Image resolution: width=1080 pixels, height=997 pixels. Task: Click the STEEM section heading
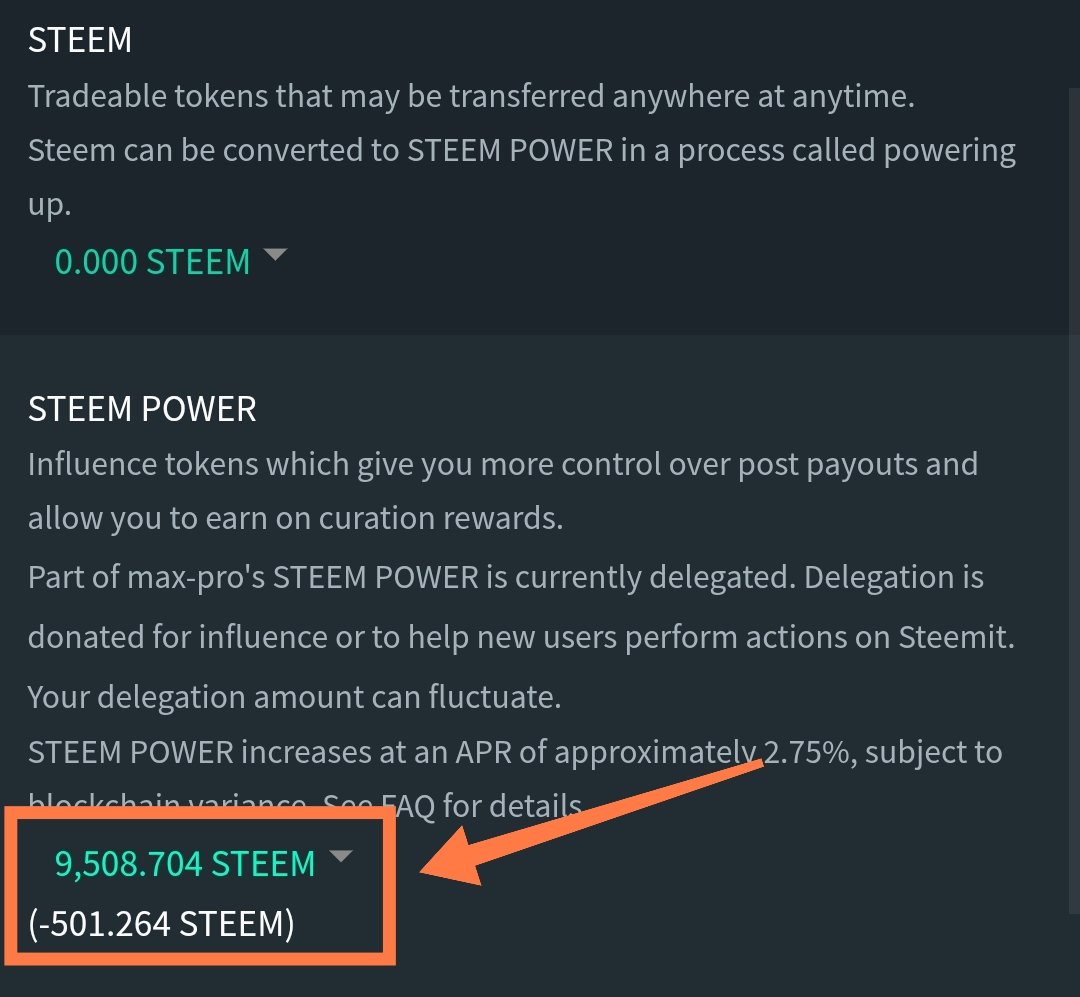click(79, 40)
